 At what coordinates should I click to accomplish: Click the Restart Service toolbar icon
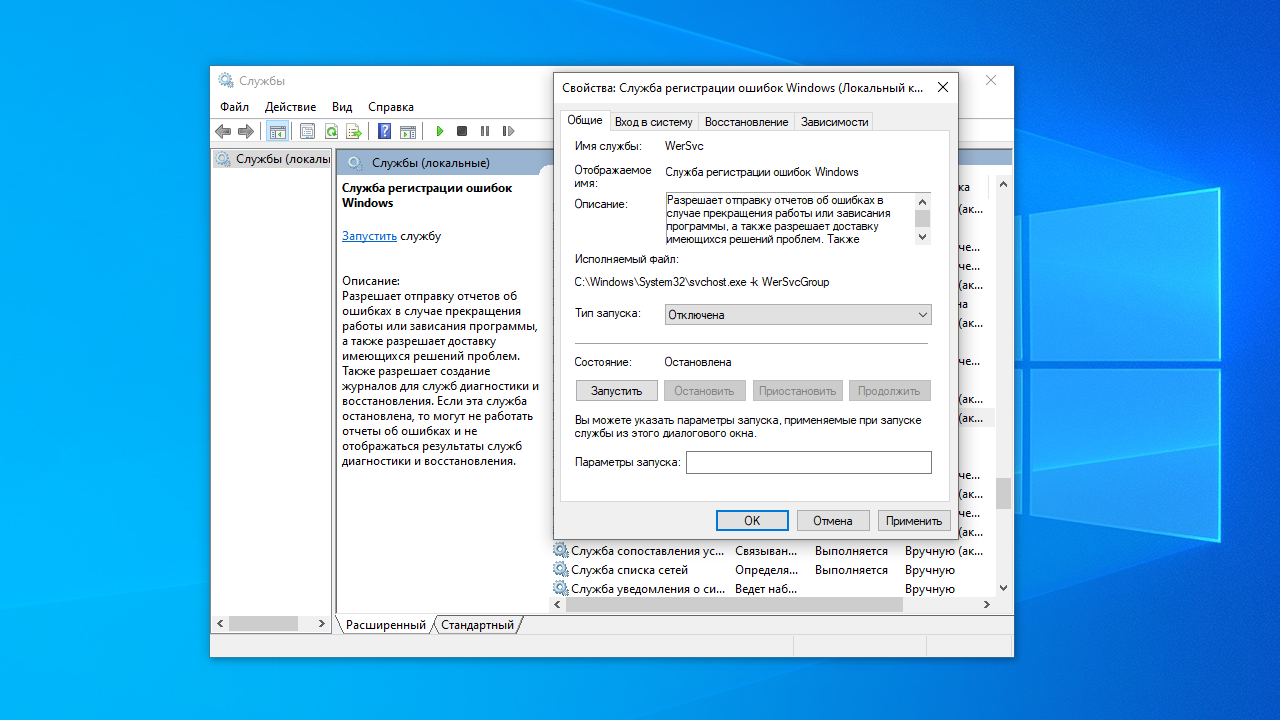click(x=508, y=131)
